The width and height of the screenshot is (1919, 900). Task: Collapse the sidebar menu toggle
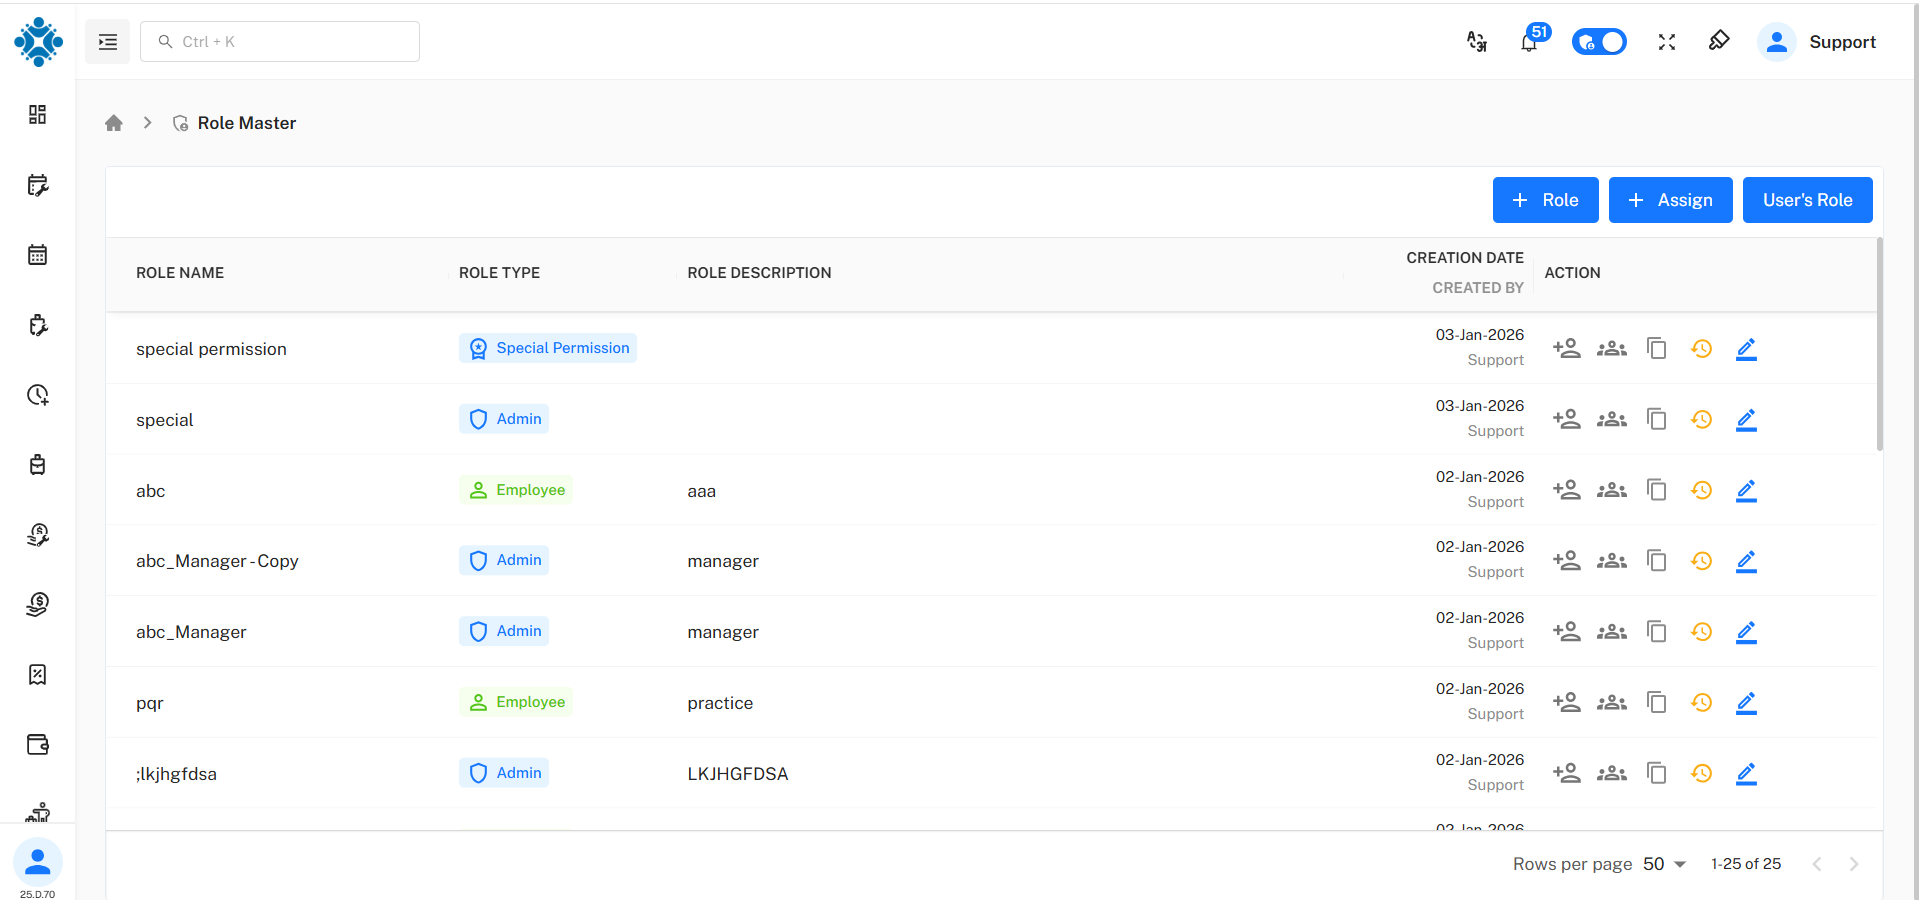point(108,42)
